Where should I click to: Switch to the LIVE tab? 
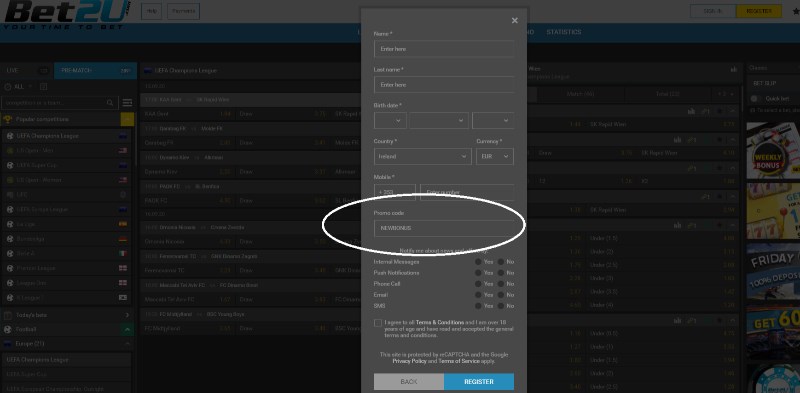[x=27, y=71]
